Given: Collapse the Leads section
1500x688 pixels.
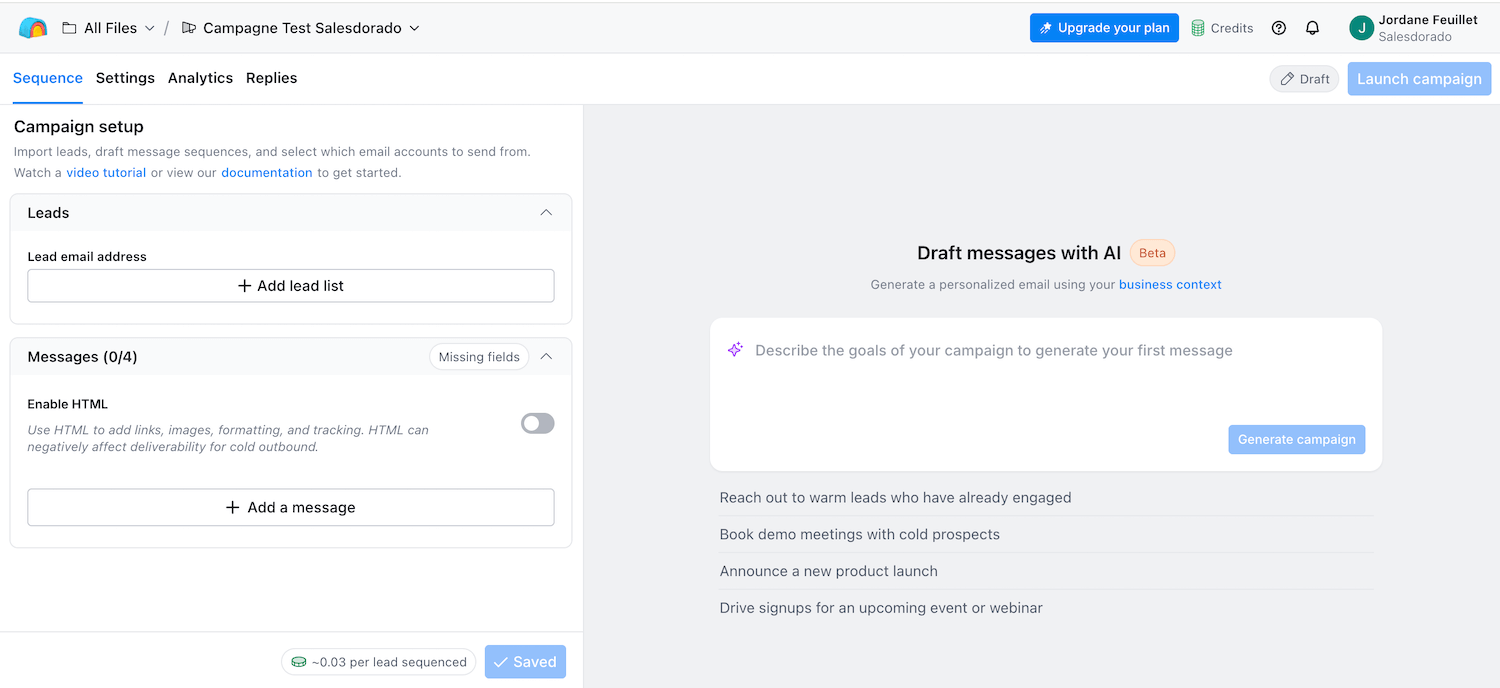Looking at the screenshot, I should [546, 213].
